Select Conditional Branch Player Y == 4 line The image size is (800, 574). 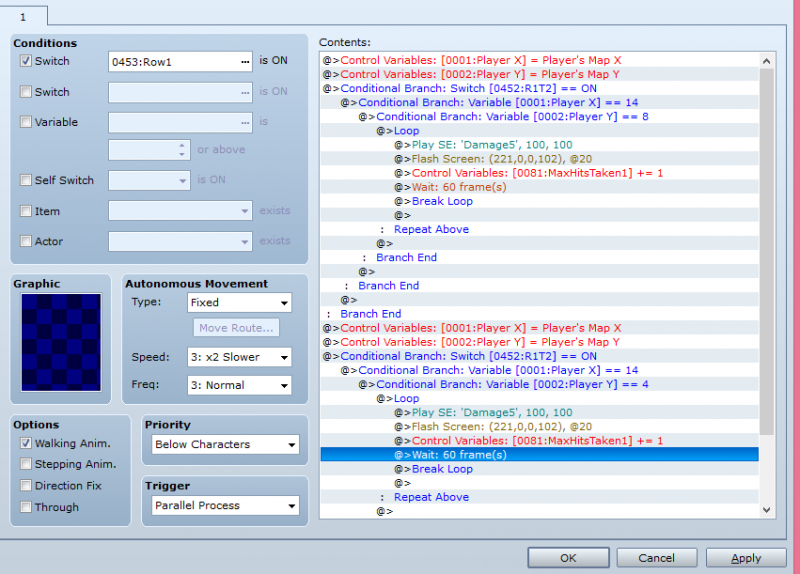(540, 384)
